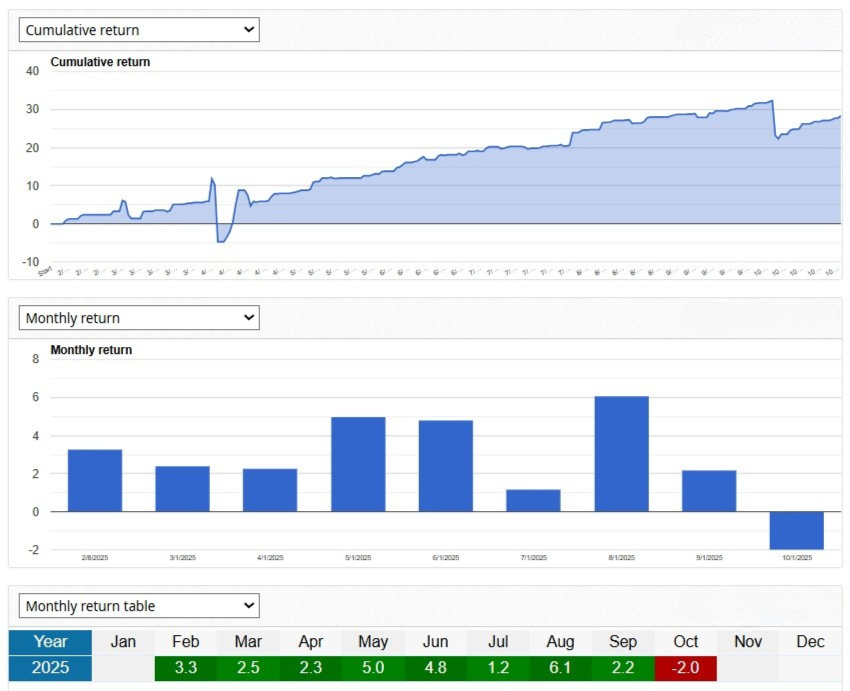Click the red -2.0 October table cell

click(x=685, y=668)
